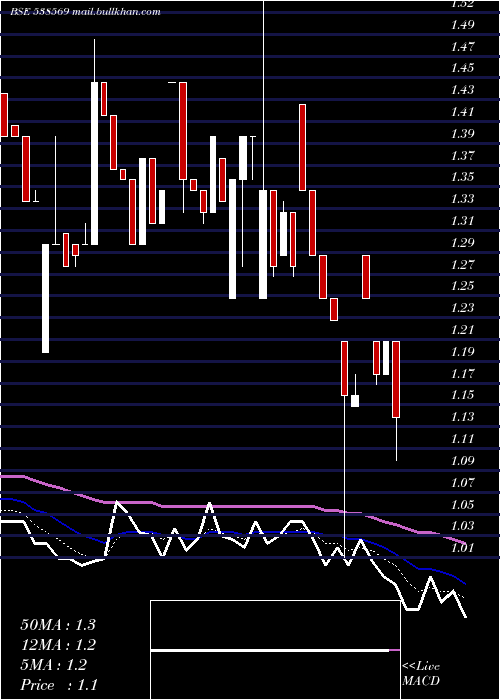Click the 1.33 price axis label
Viewport: 500px width, 700px height.
[x=462, y=199]
